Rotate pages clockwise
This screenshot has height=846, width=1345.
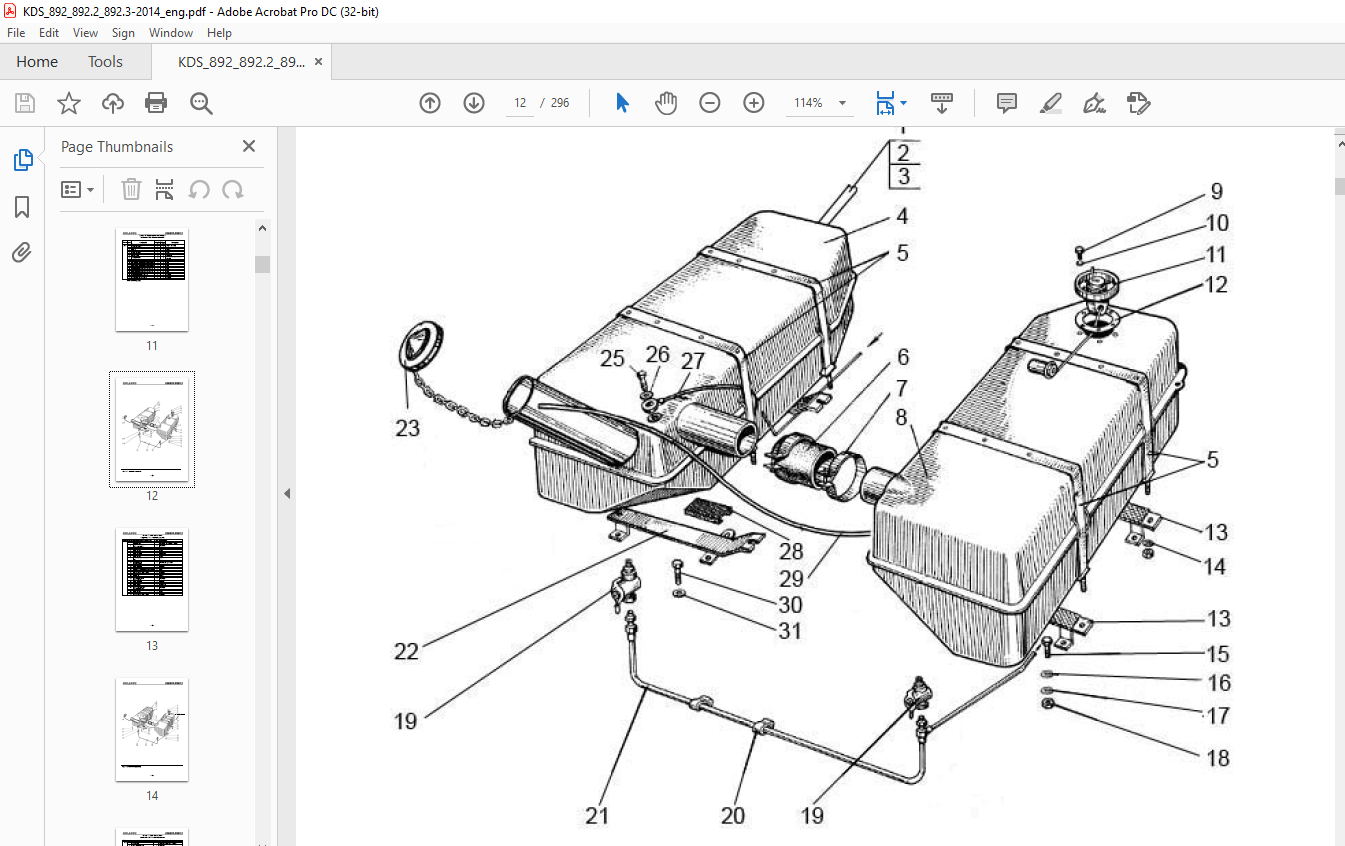point(233,189)
